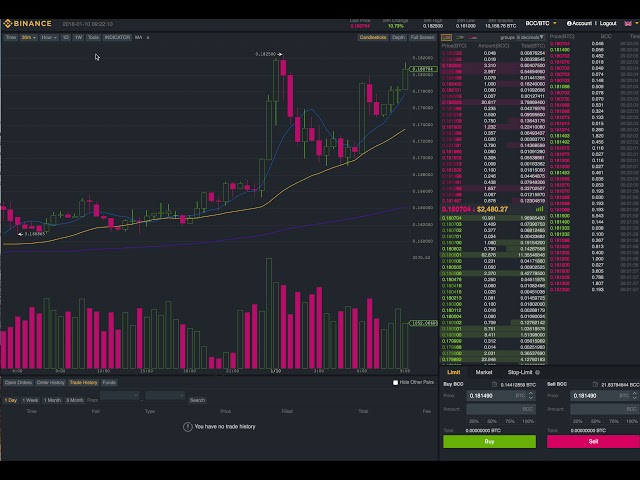This screenshot has width=640, height=480.
Task: Filter trade history by 1 Month
Action: [x=52, y=400]
